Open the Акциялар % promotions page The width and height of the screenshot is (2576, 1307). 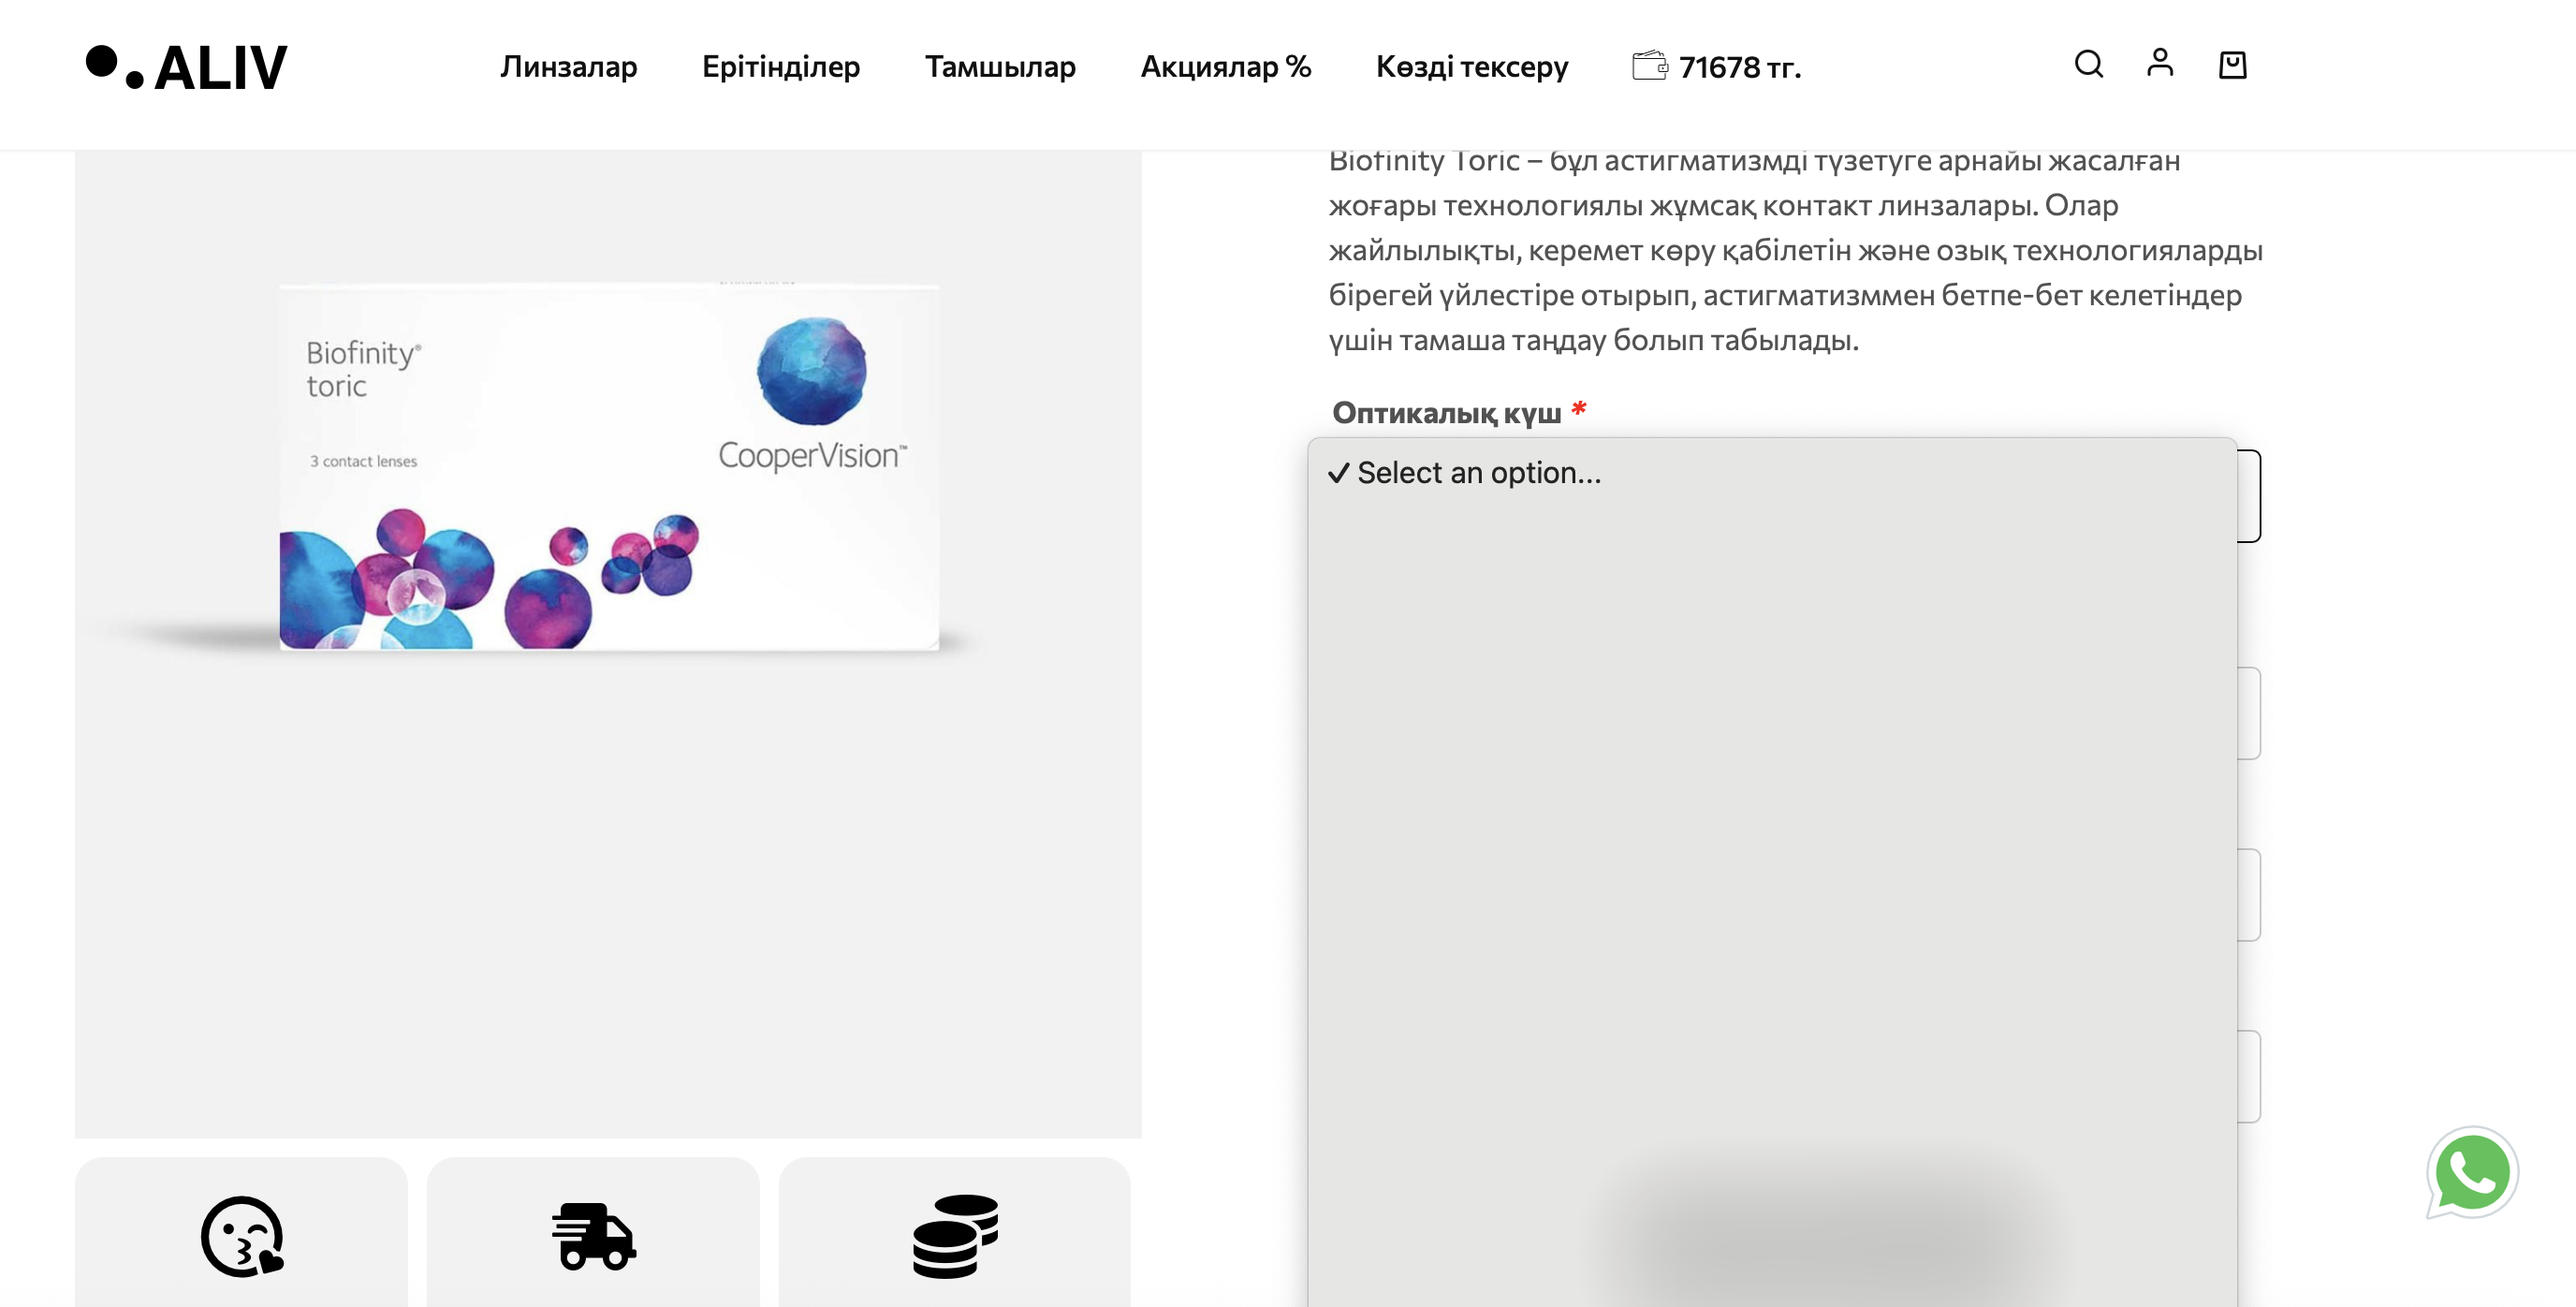(x=1225, y=67)
